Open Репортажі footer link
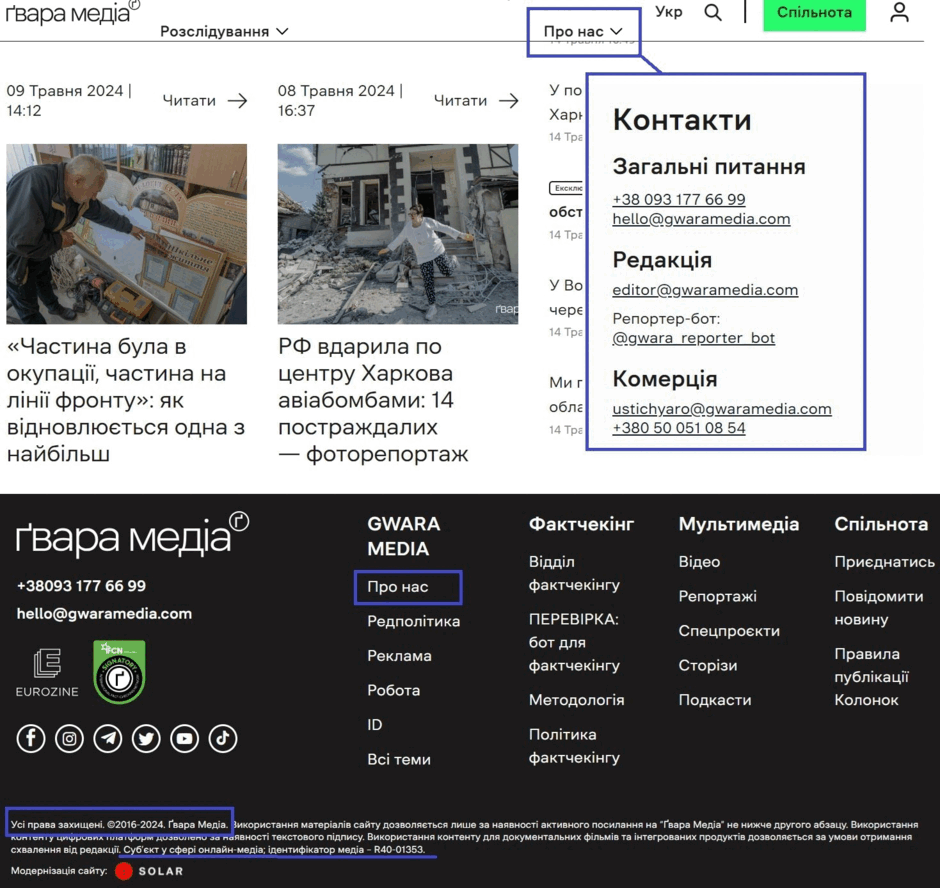Screen dimensions: 940x888 [x=718, y=596]
